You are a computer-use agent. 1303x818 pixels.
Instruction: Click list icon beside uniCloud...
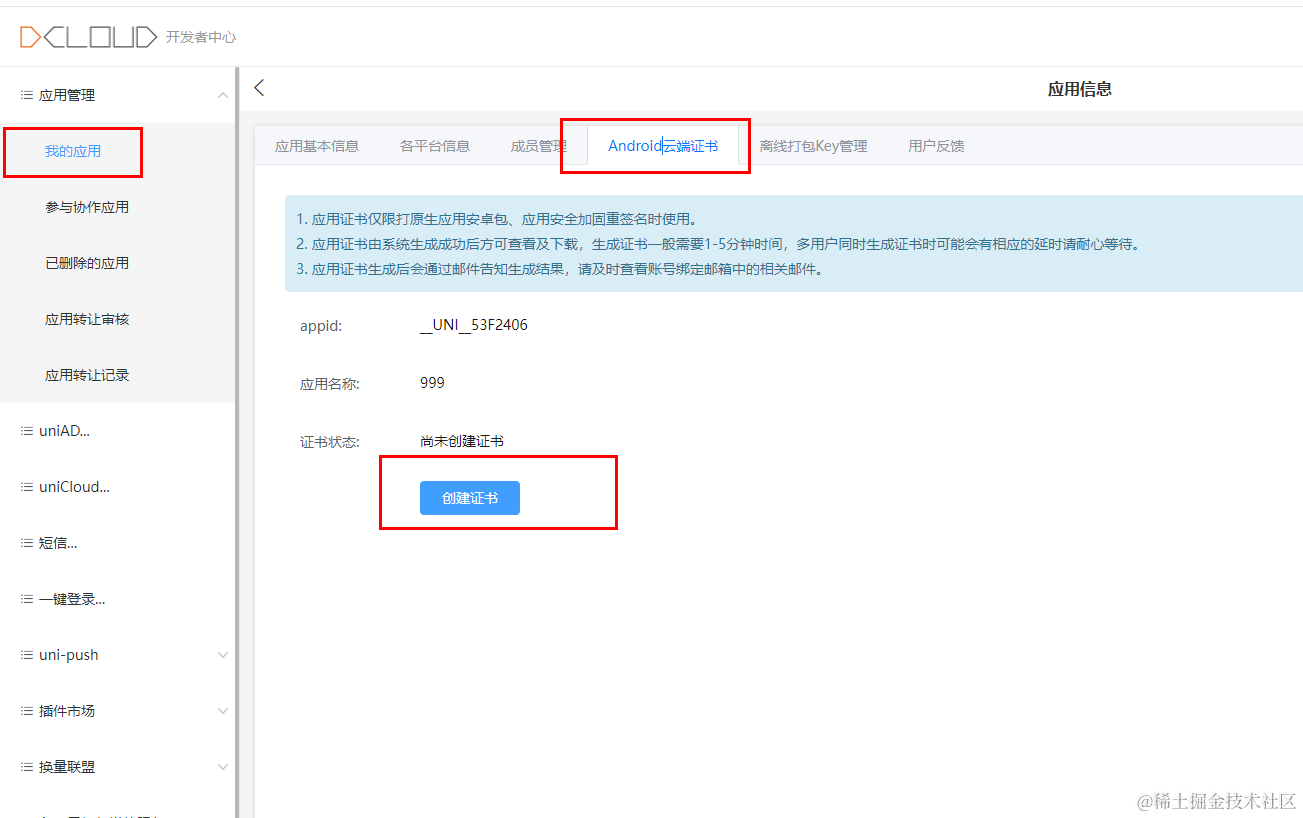(27, 487)
